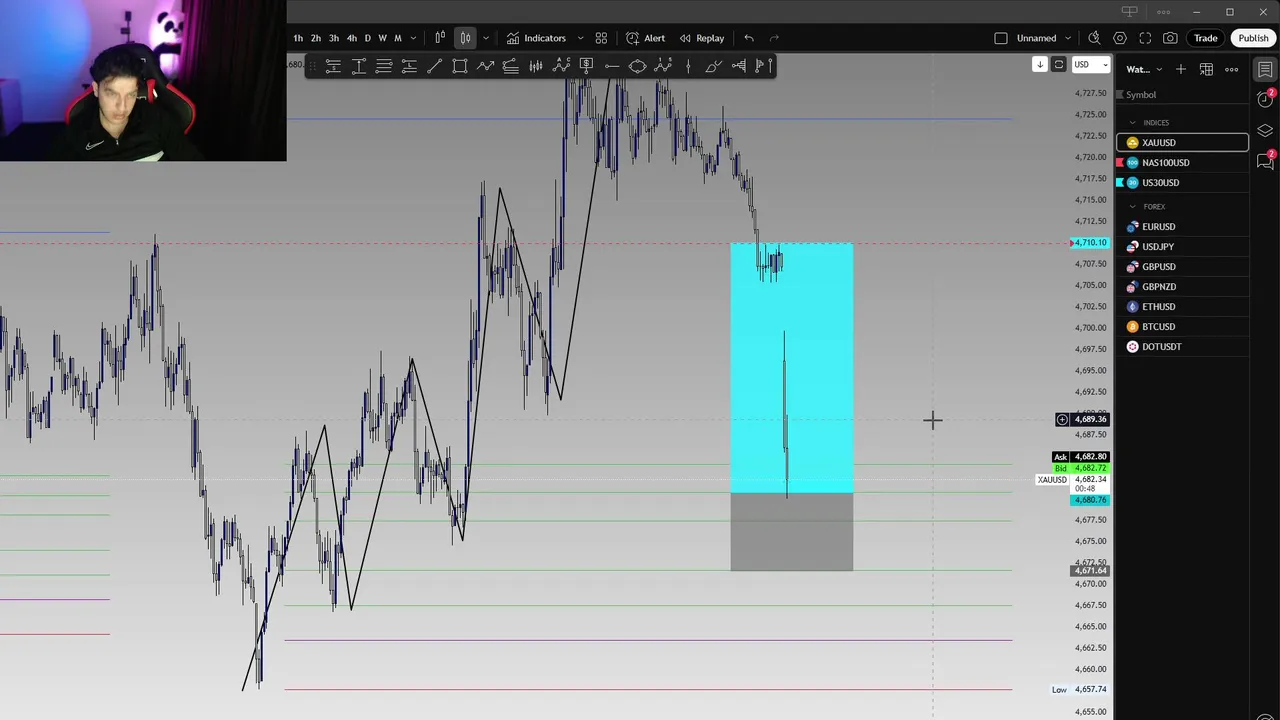This screenshot has height=720, width=1280.
Task: Click the plus button at crosshair price
Action: click(x=1062, y=419)
